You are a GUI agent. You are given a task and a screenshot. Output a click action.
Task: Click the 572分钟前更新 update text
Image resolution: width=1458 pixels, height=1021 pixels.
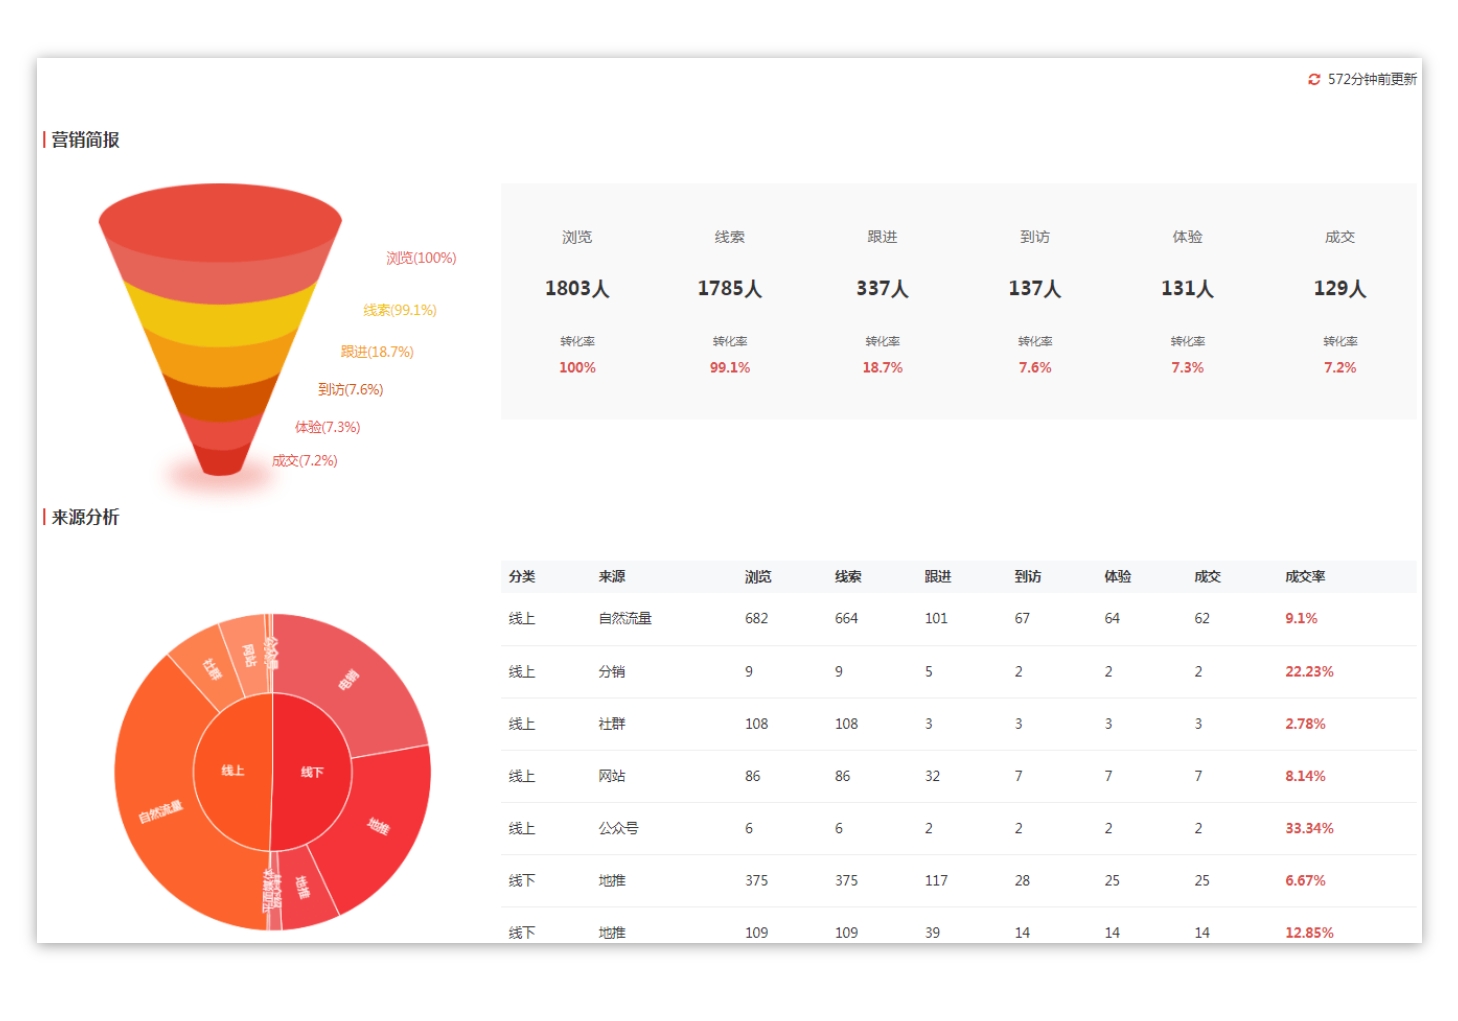tap(1372, 79)
